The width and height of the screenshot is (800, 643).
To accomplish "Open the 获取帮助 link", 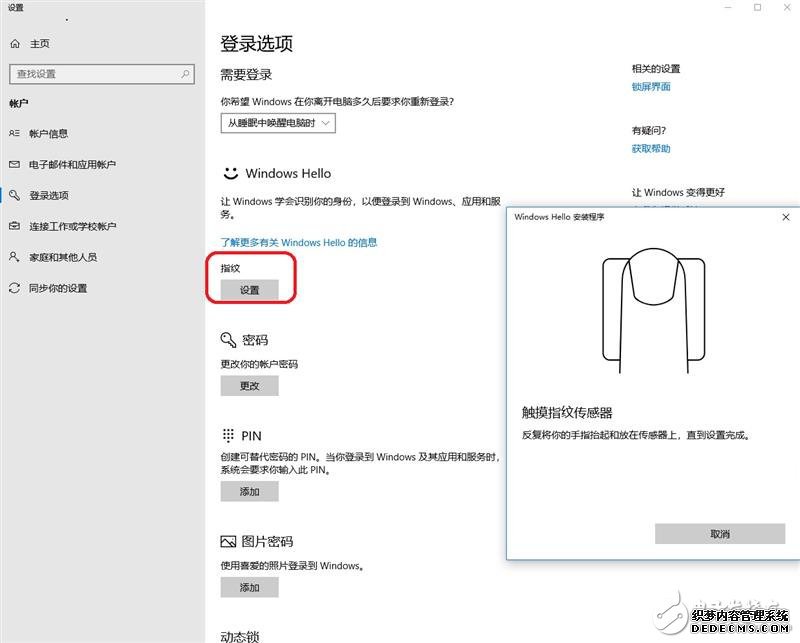I will 651,149.
